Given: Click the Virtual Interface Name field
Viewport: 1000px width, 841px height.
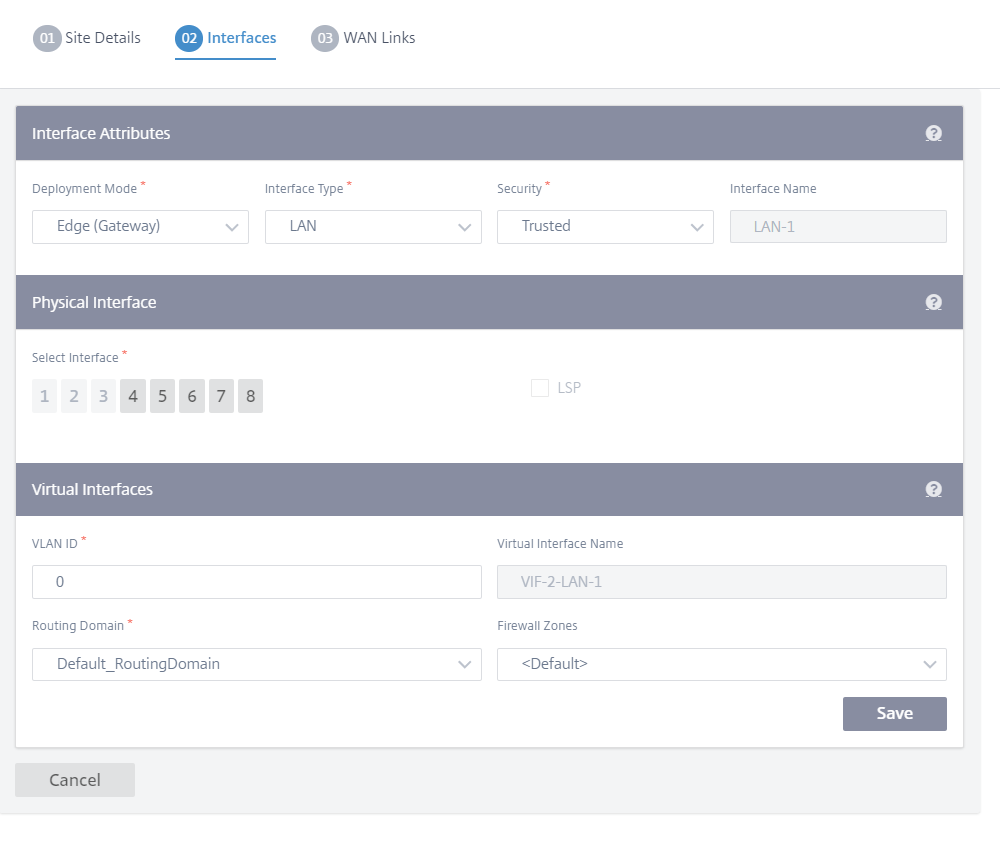Looking at the screenshot, I should point(722,582).
